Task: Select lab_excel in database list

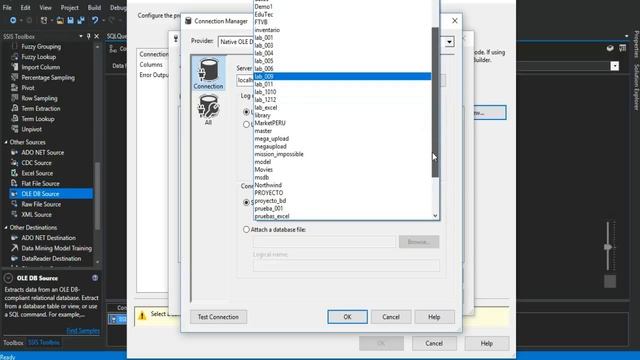Action: [x=342, y=107]
